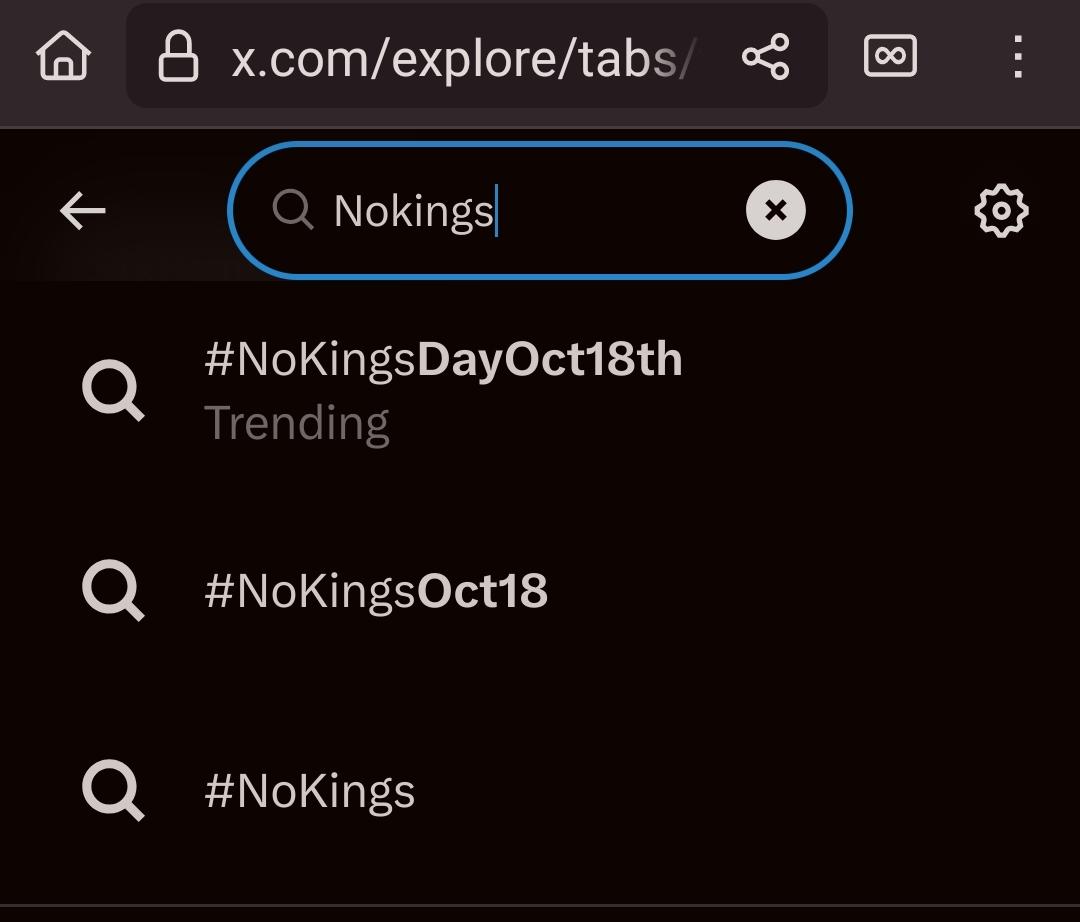Screen dimensions: 1080x922
Task: Tap search icon beside #NoKingsDayOct18th
Action: tap(113, 391)
